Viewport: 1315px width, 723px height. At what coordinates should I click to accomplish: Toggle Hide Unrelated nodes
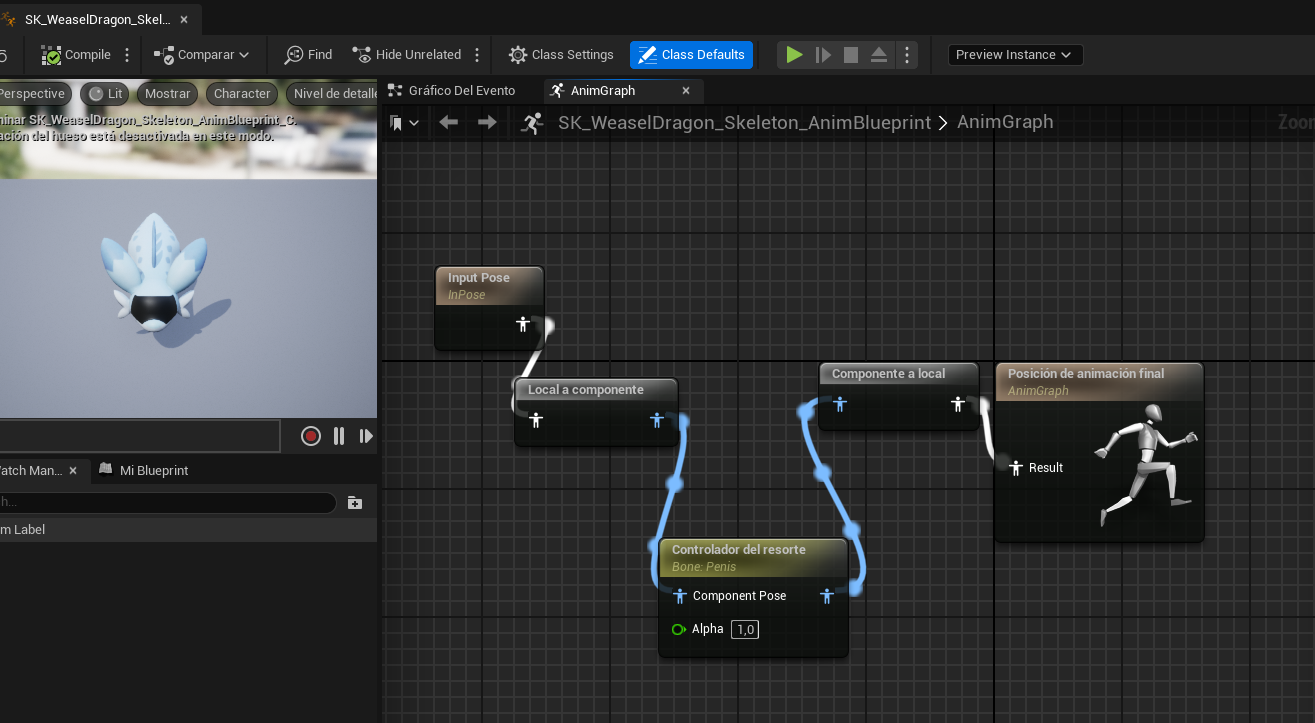[x=406, y=55]
